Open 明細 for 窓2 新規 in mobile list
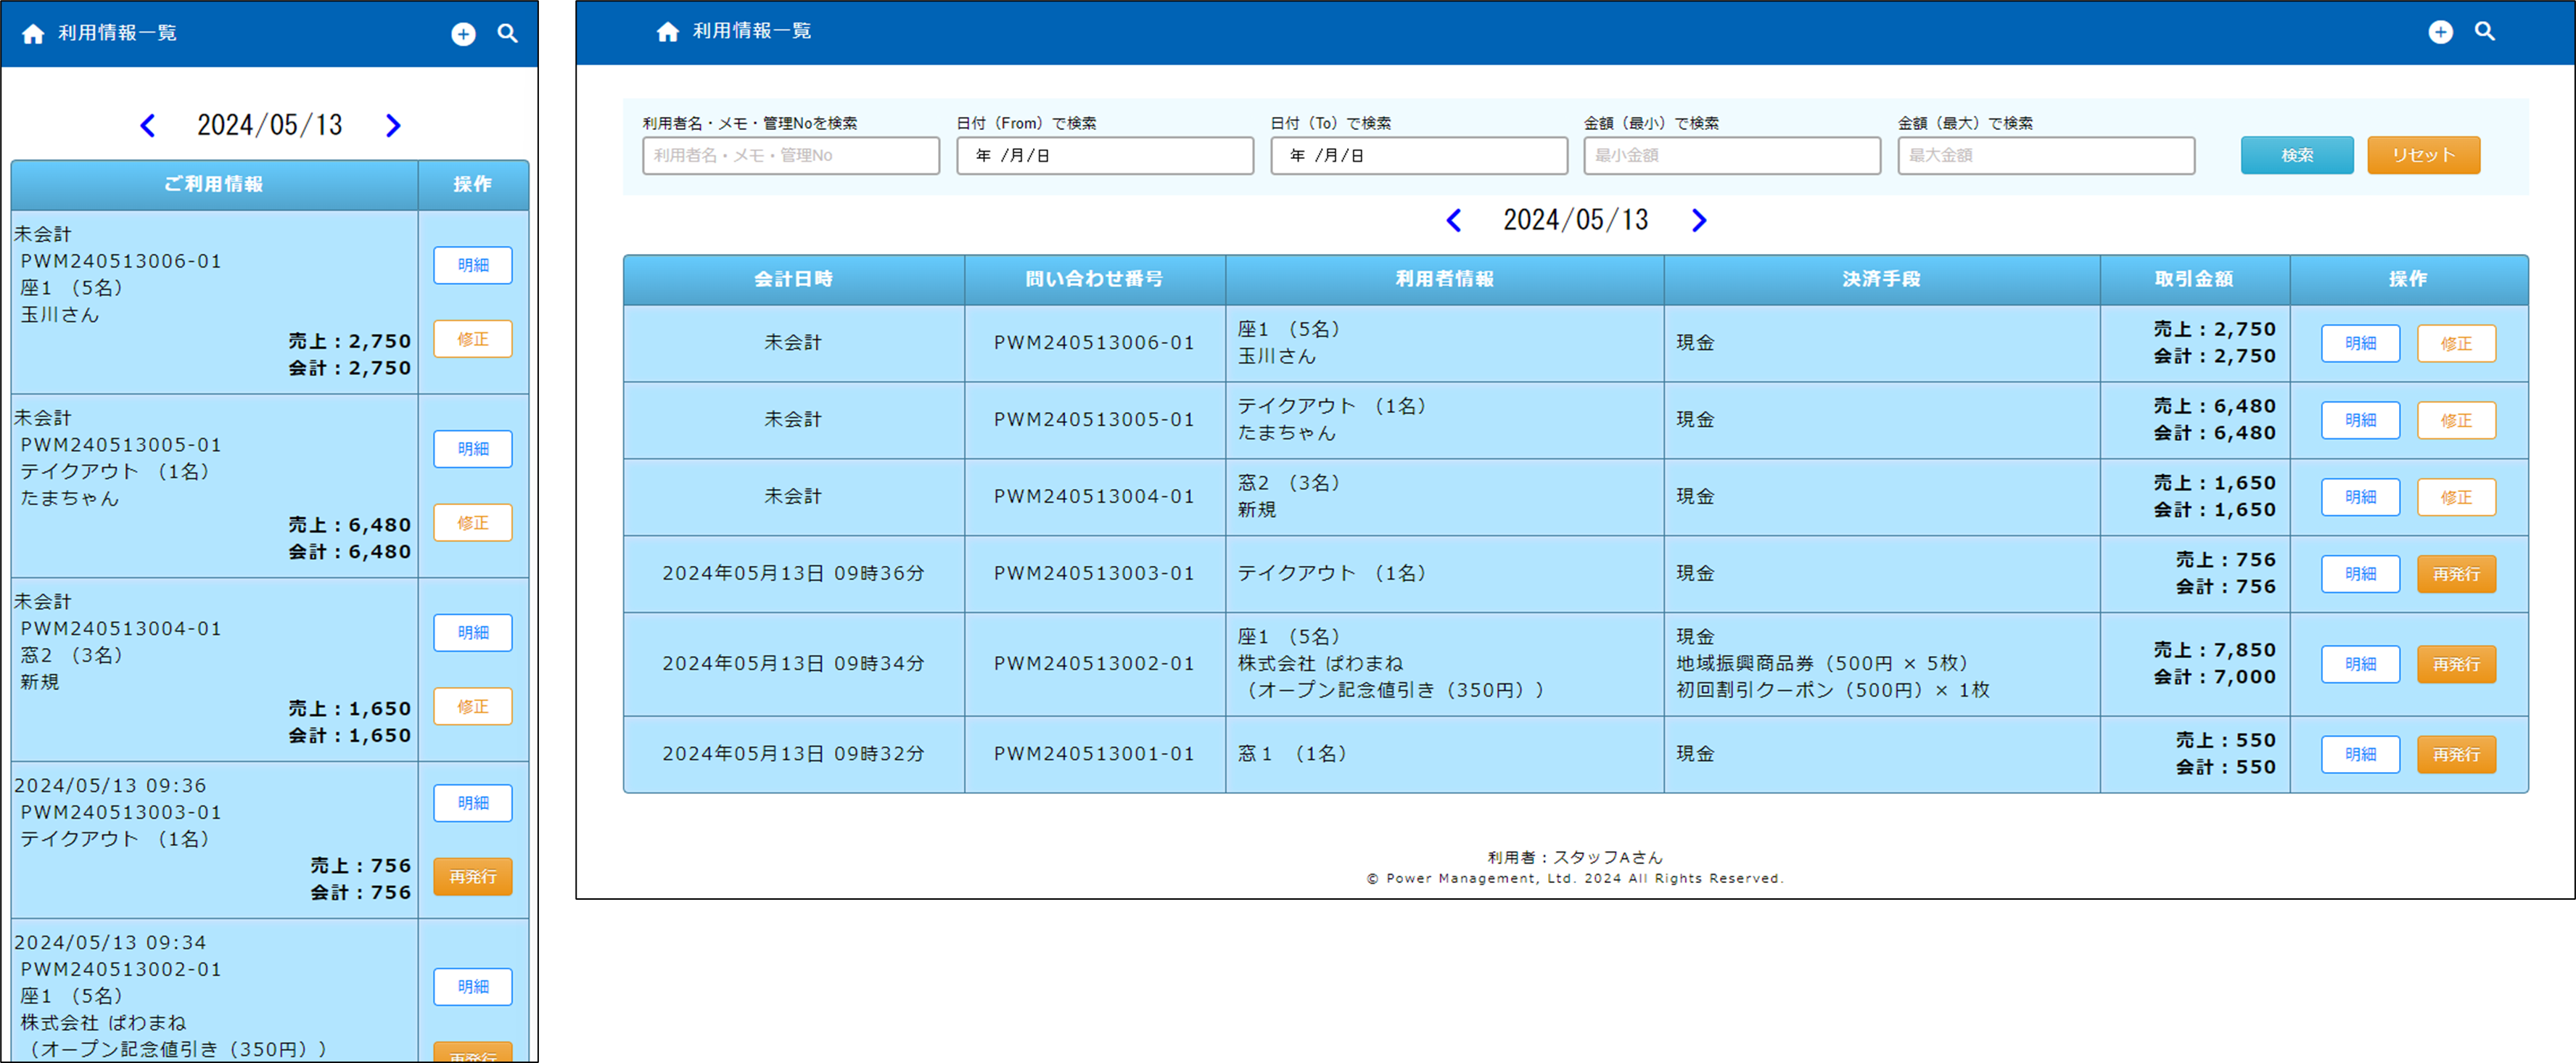 tap(473, 634)
